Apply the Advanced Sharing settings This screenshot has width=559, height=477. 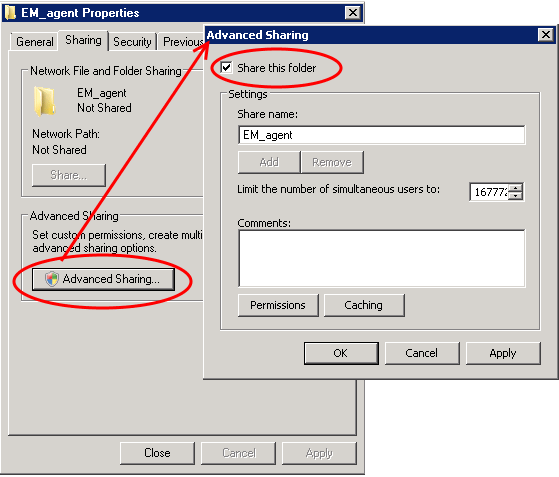[x=503, y=353]
